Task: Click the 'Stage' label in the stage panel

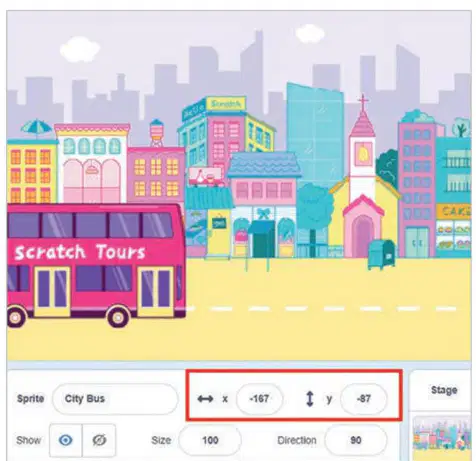Action: 444,390
